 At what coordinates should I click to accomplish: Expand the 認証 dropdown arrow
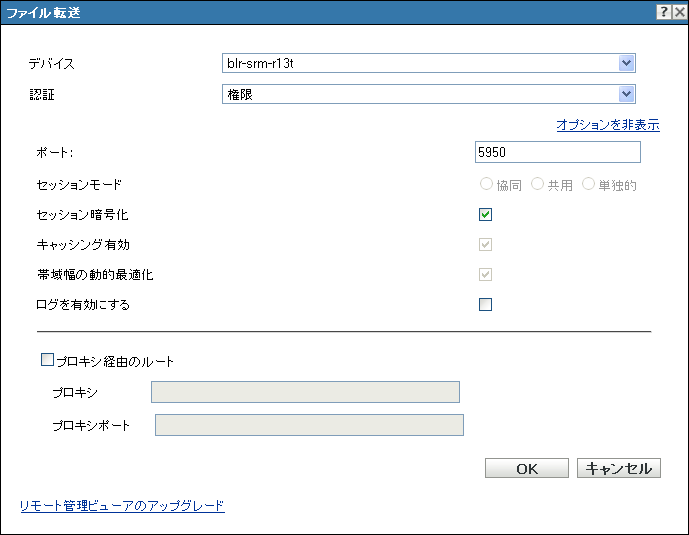tap(627, 94)
